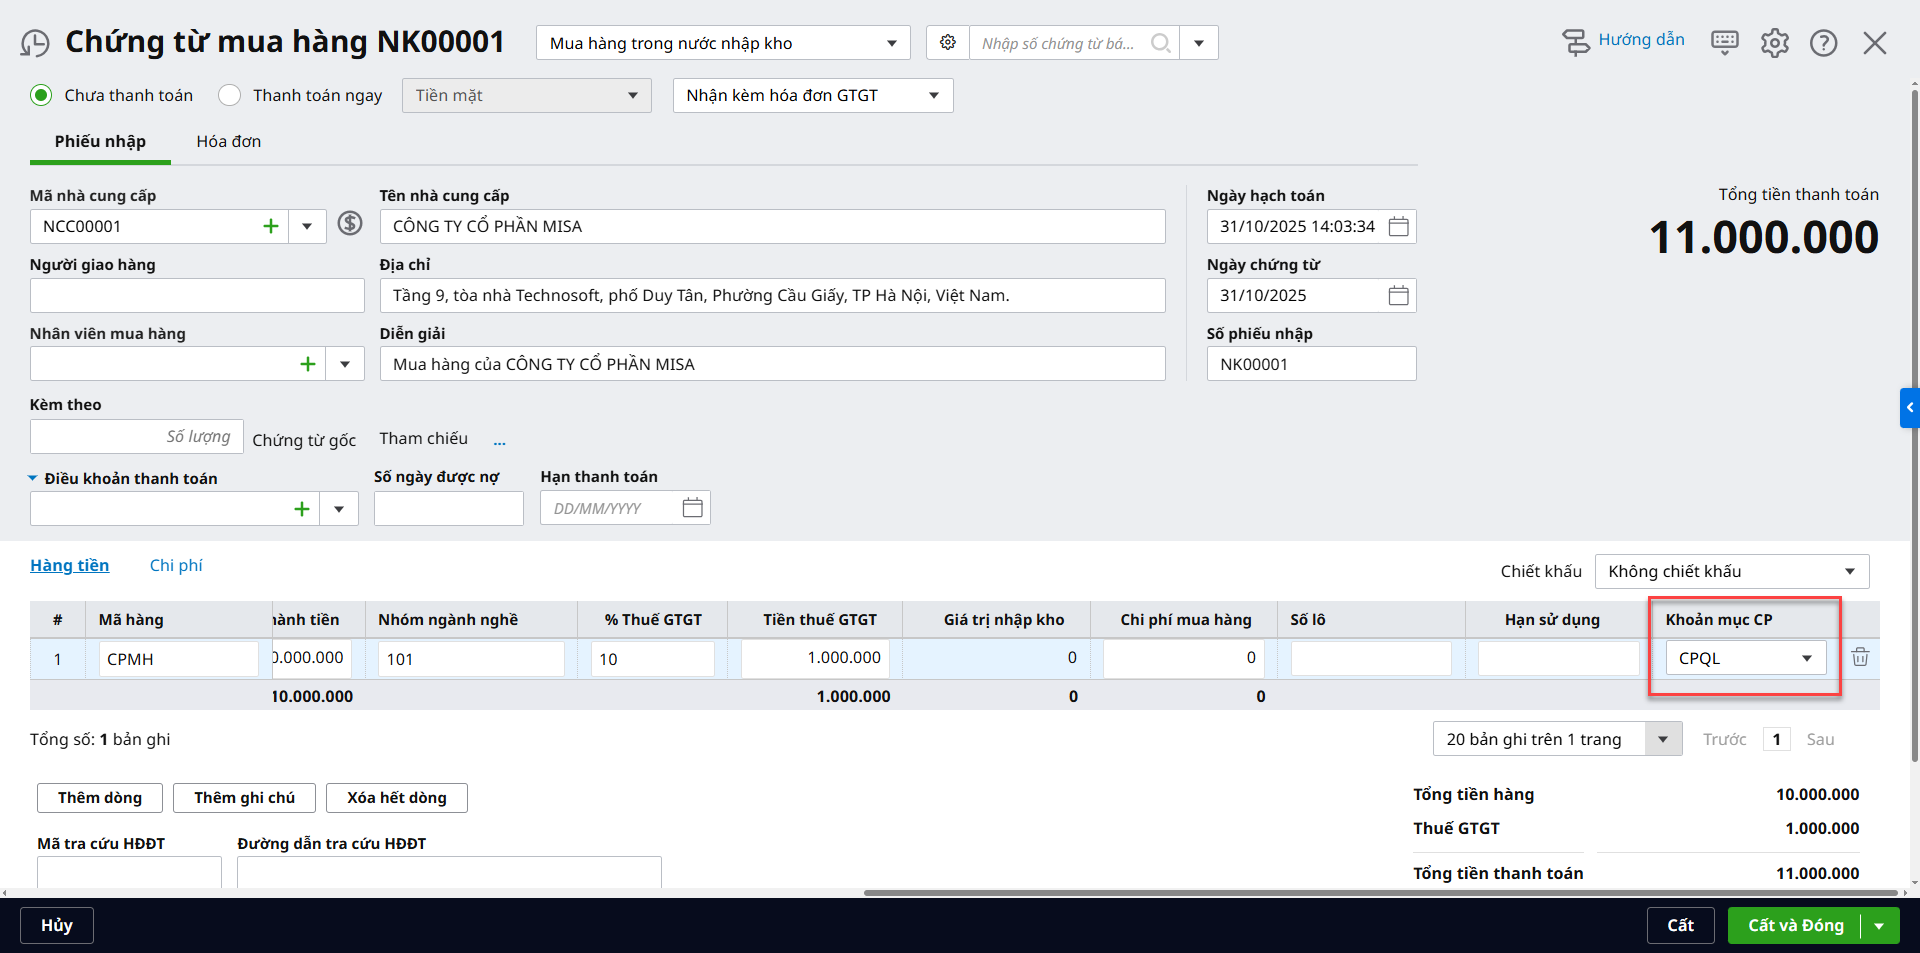The width and height of the screenshot is (1920, 953).
Task: Click the history clock icon beside the title
Action: [x=35, y=44]
